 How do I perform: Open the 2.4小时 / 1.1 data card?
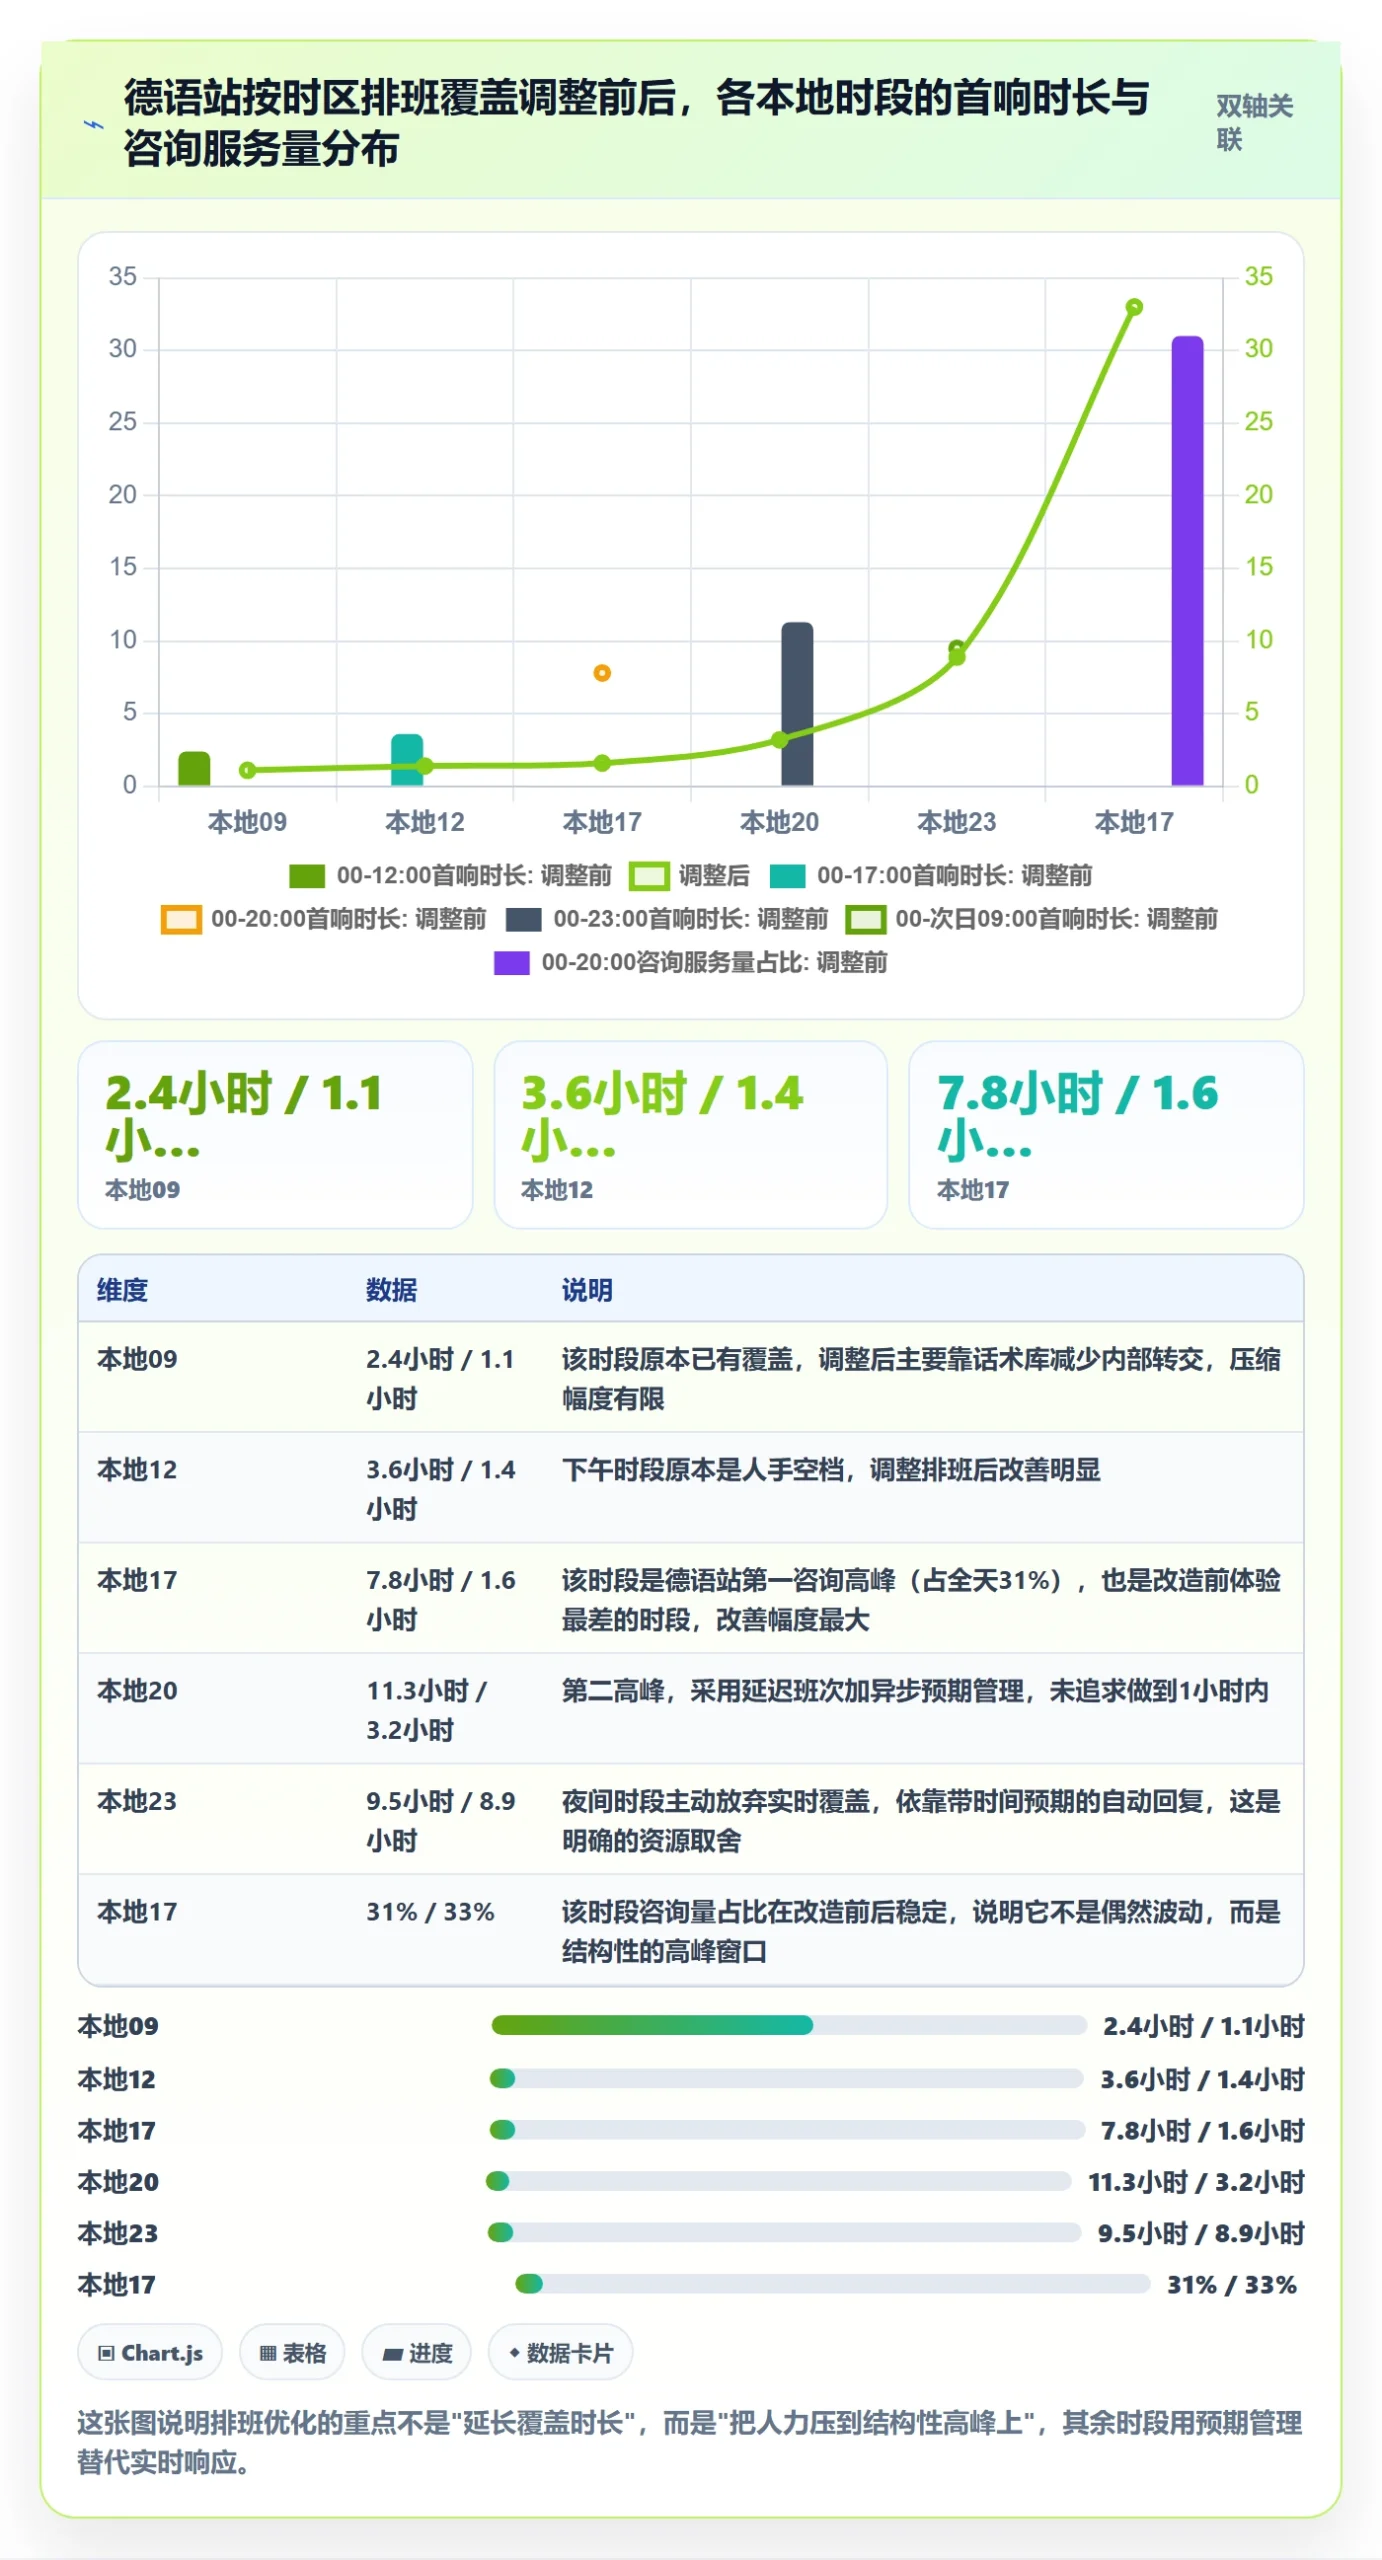(x=275, y=1134)
